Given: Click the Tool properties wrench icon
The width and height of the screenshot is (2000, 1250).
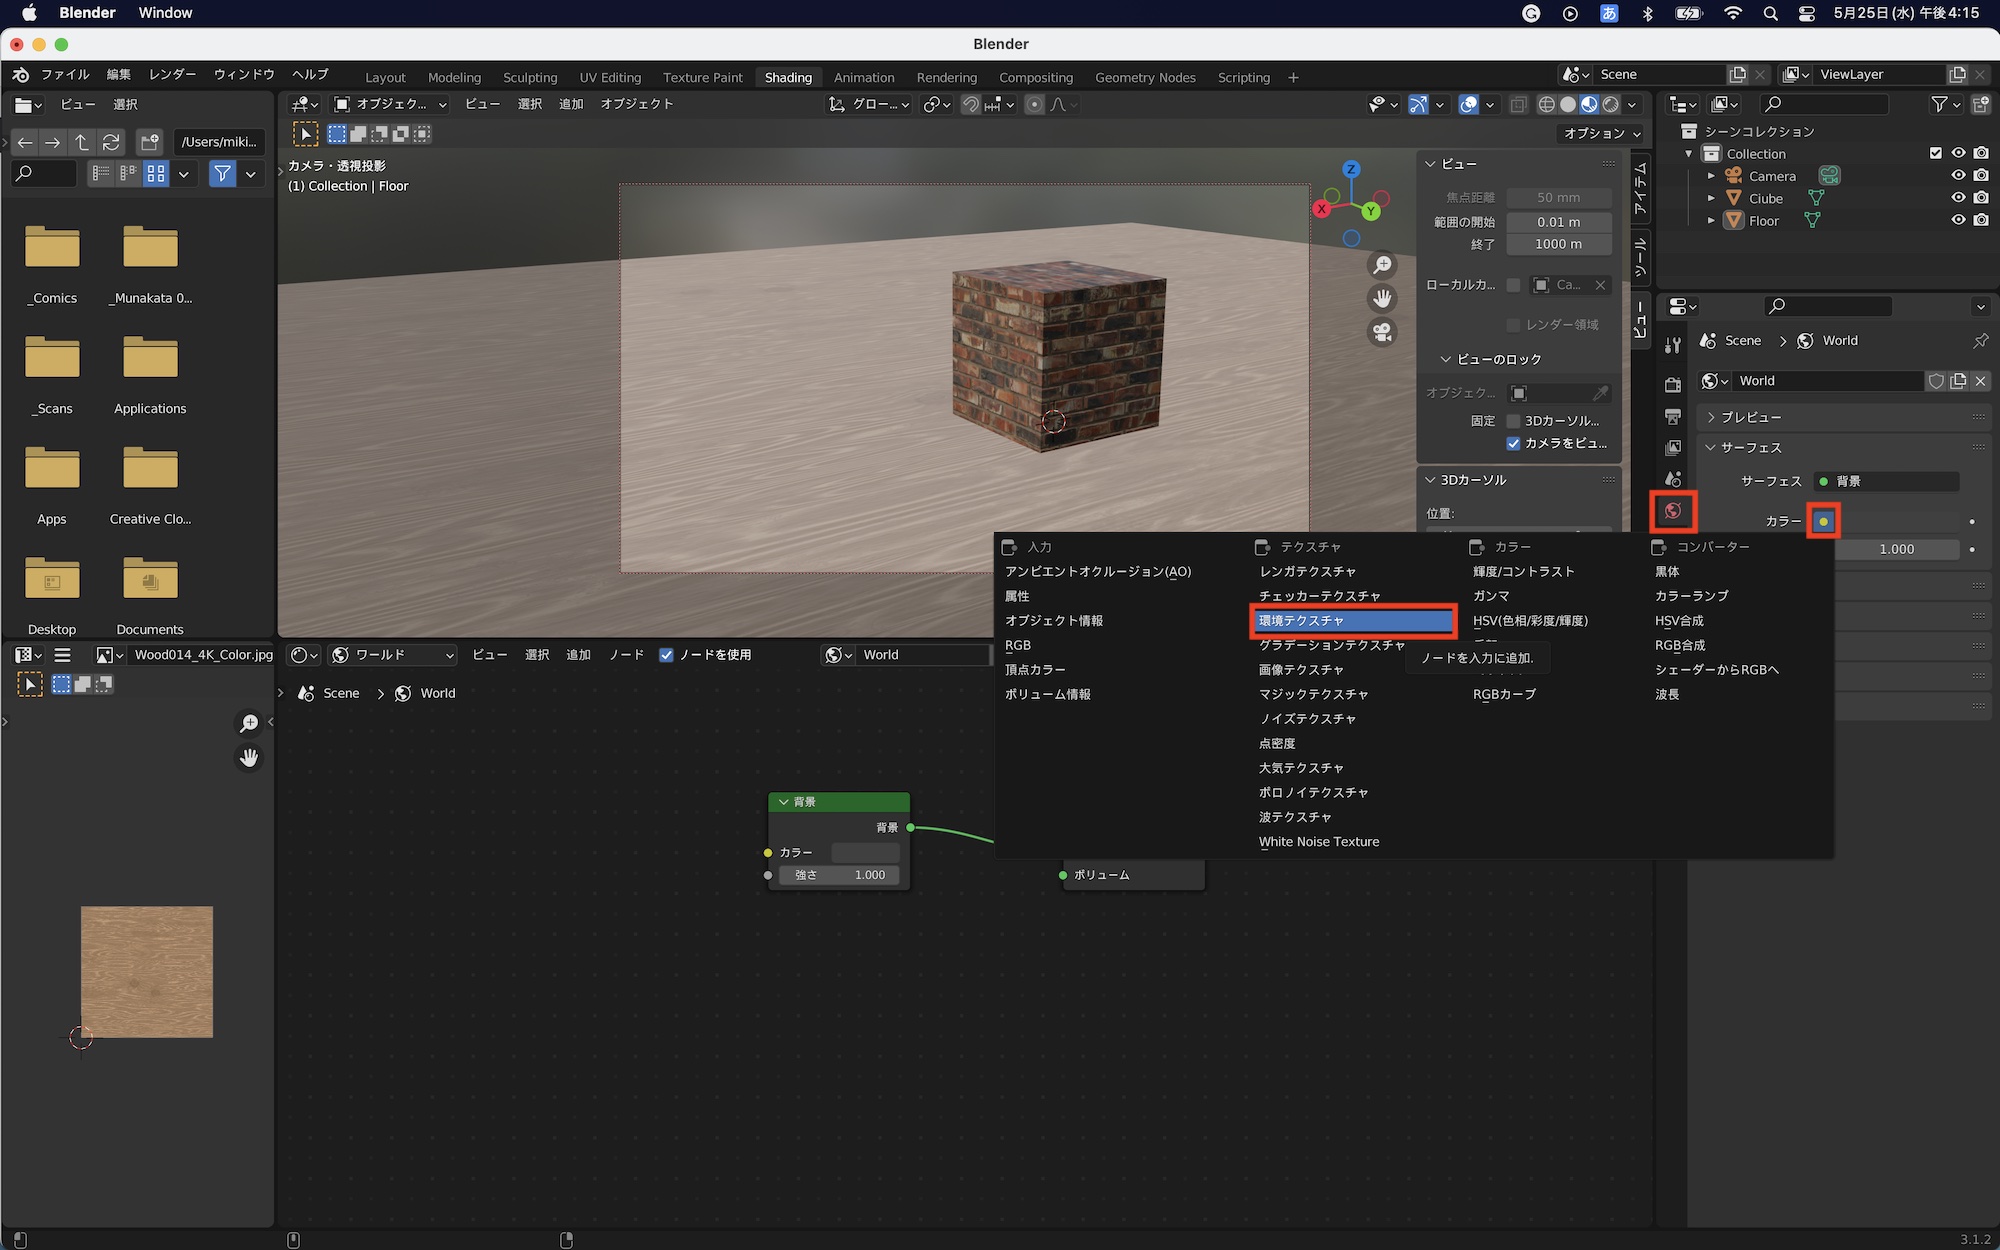Looking at the screenshot, I should [1673, 345].
